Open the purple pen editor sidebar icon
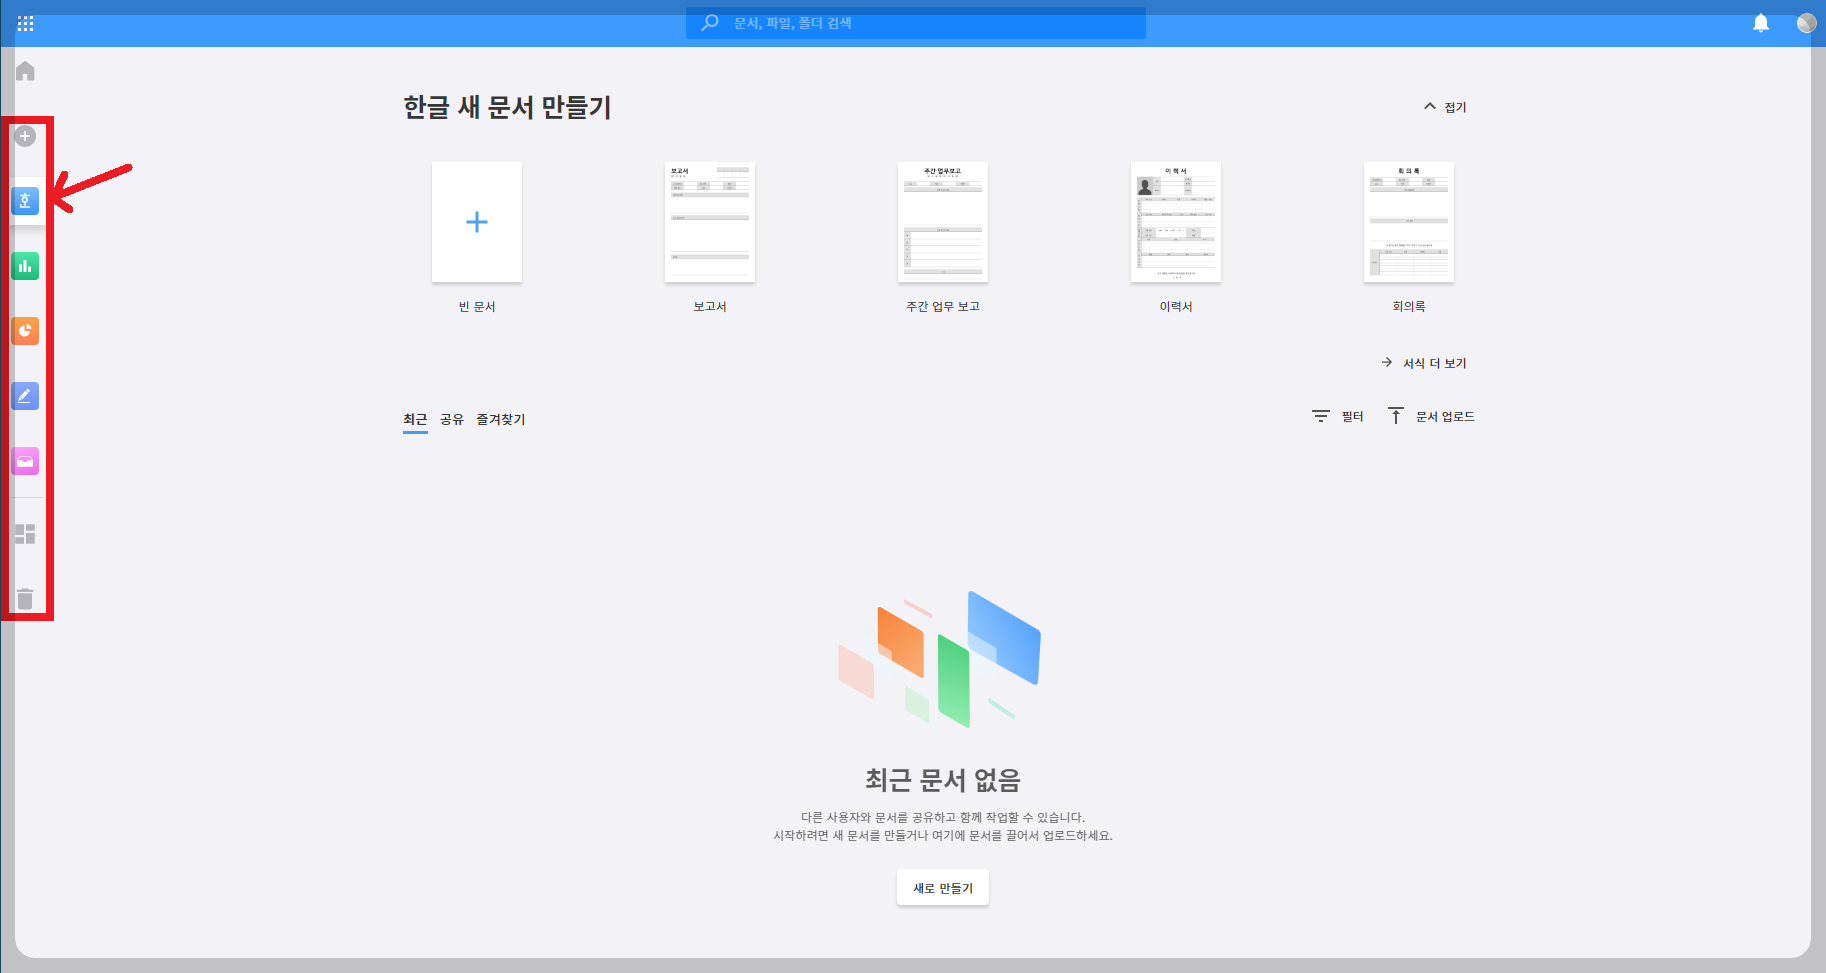This screenshot has width=1826, height=973. click(x=25, y=396)
